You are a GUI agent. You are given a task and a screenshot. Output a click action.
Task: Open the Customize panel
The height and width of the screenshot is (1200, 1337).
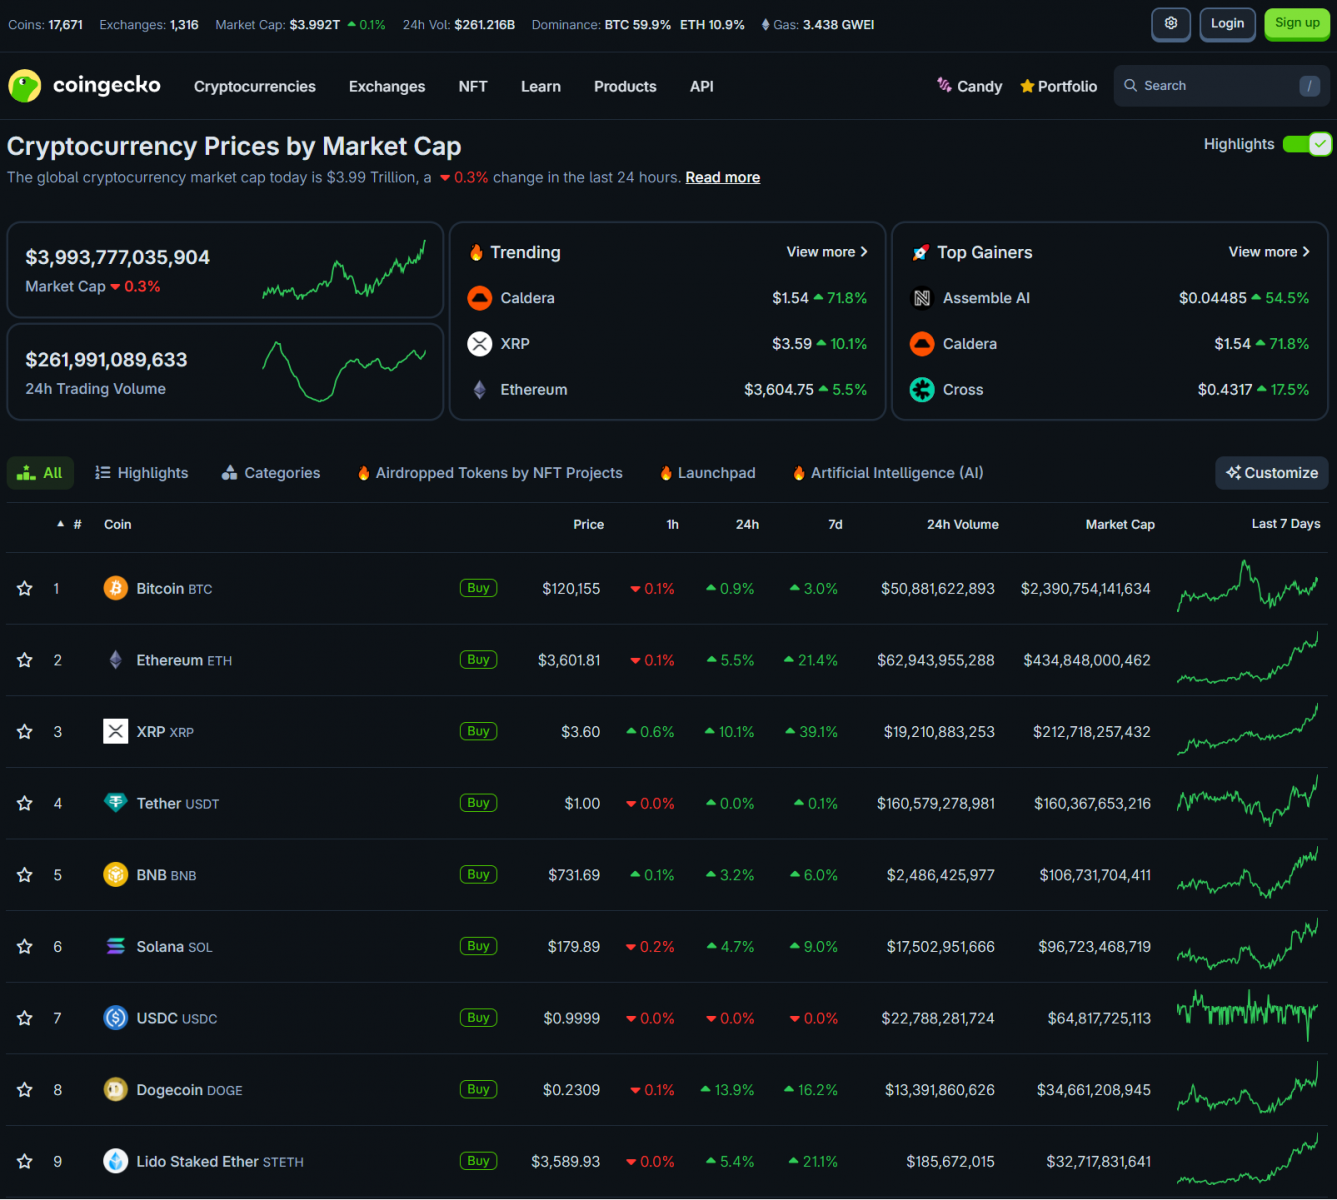click(1271, 472)
